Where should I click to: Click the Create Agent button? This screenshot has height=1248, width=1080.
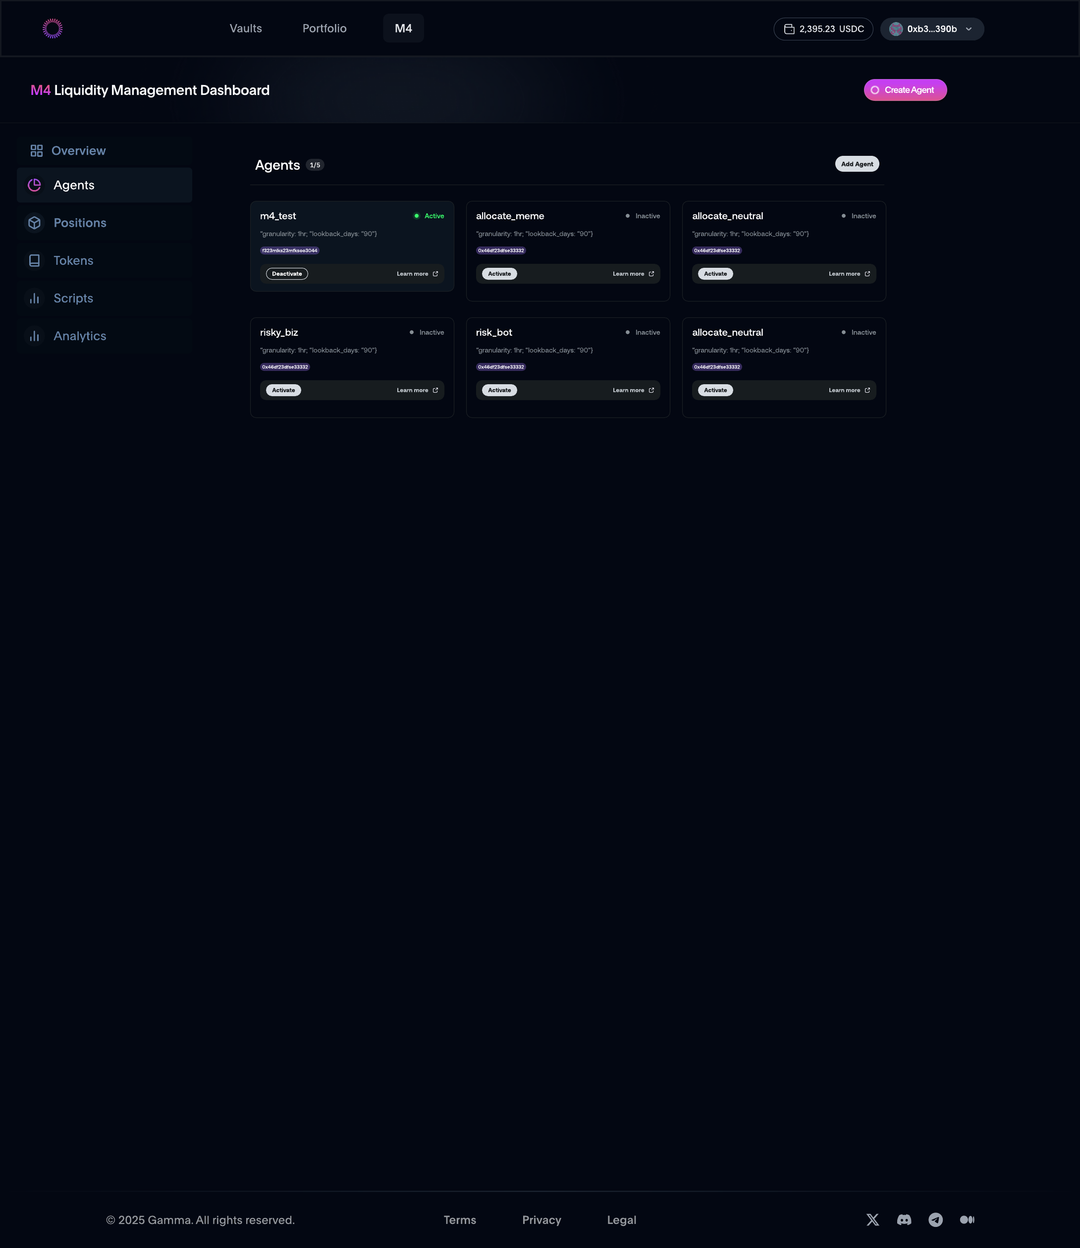[905, 90]
